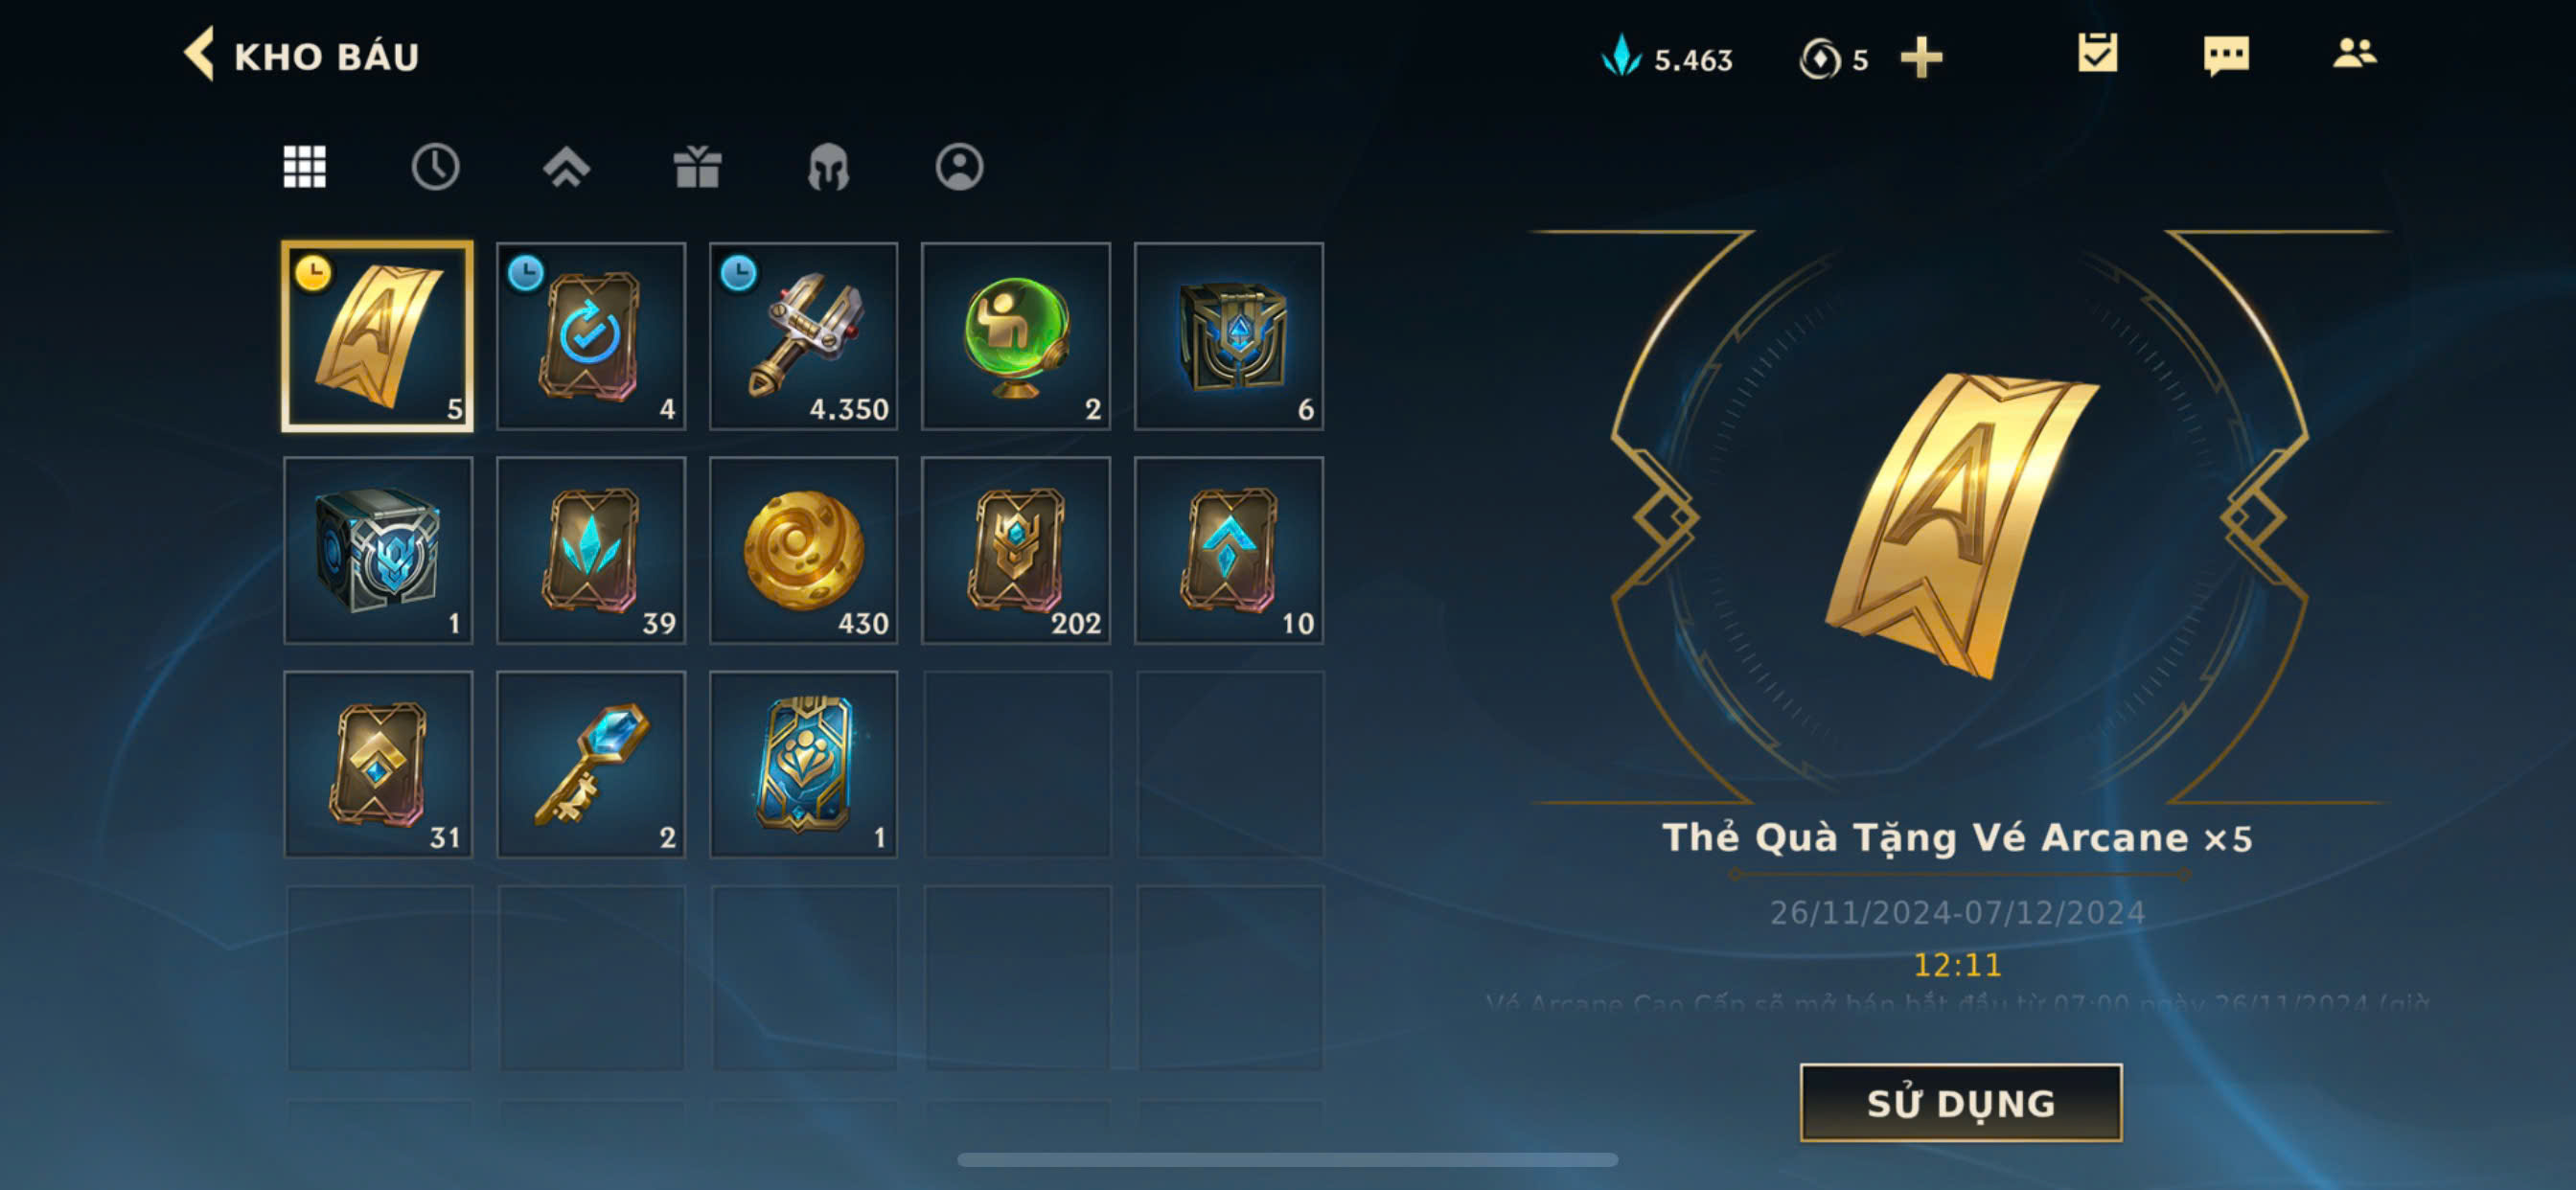Select the green orb item
Viewport: 2576px width, 1190px height.
pyautogui.click(x=1016, y=336)
